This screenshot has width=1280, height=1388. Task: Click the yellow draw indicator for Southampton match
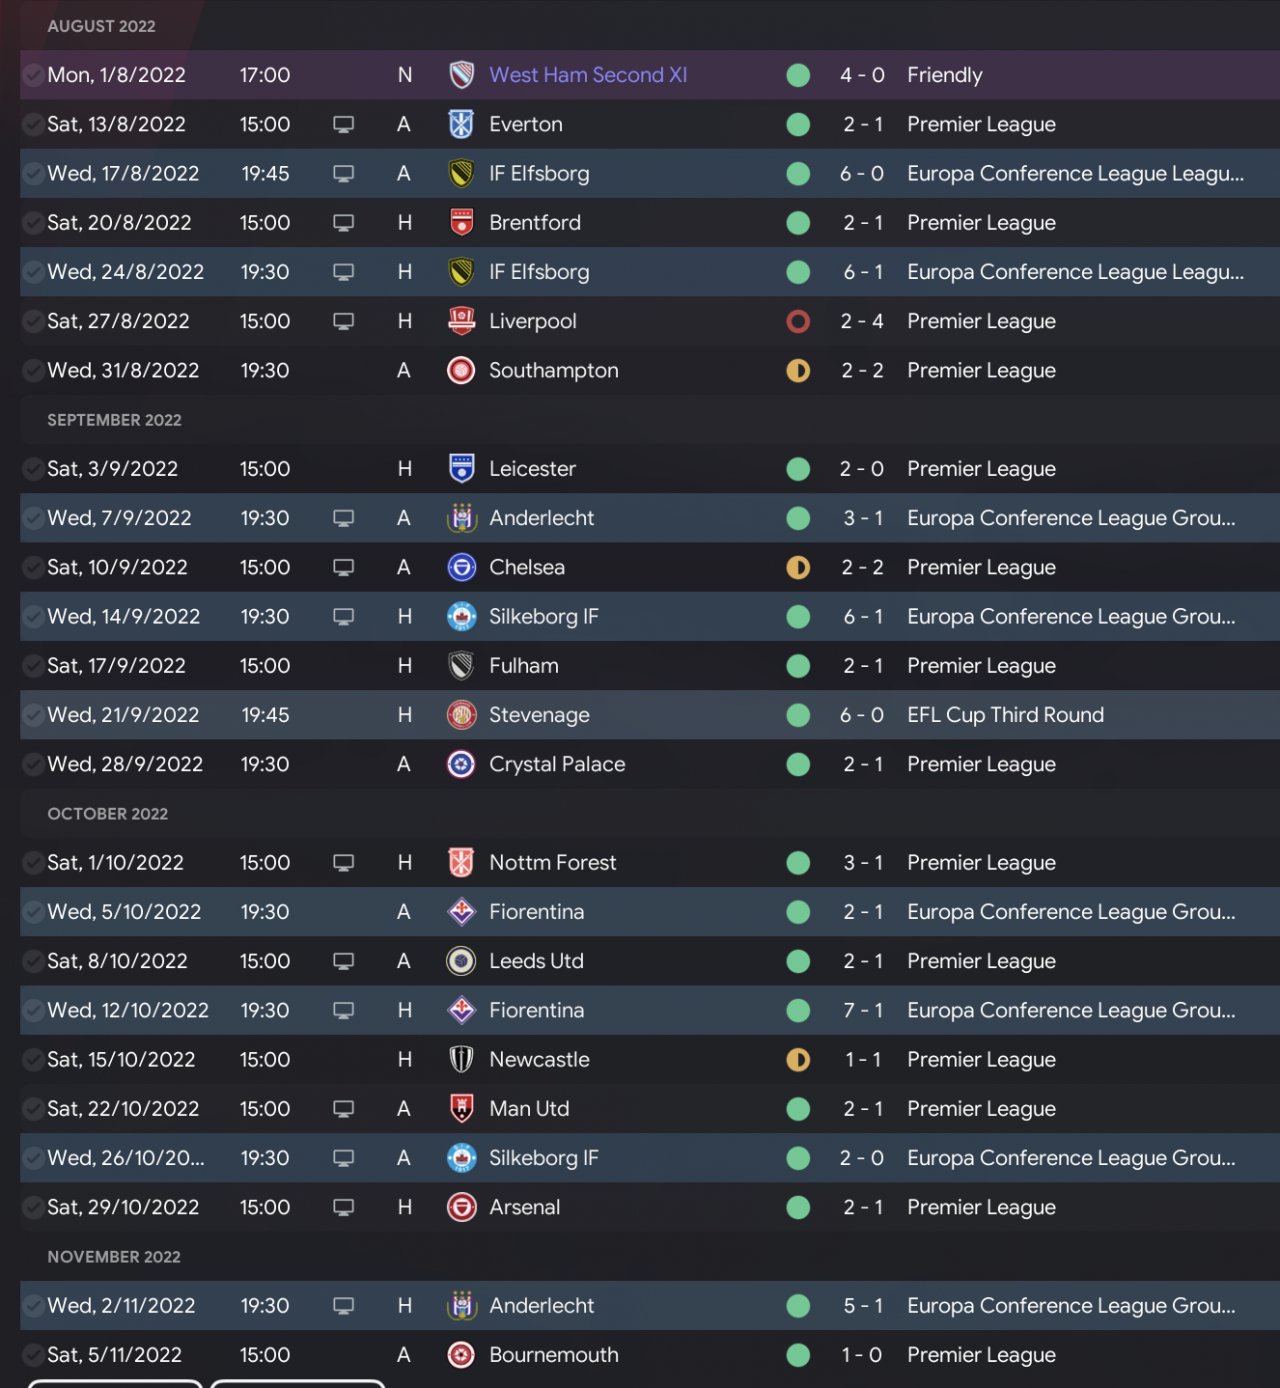[798, 371]
